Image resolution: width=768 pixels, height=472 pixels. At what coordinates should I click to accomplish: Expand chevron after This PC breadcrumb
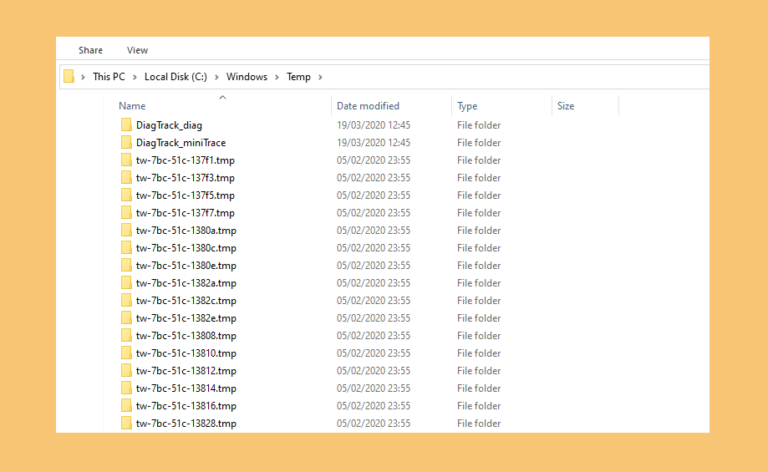point(135,77)
